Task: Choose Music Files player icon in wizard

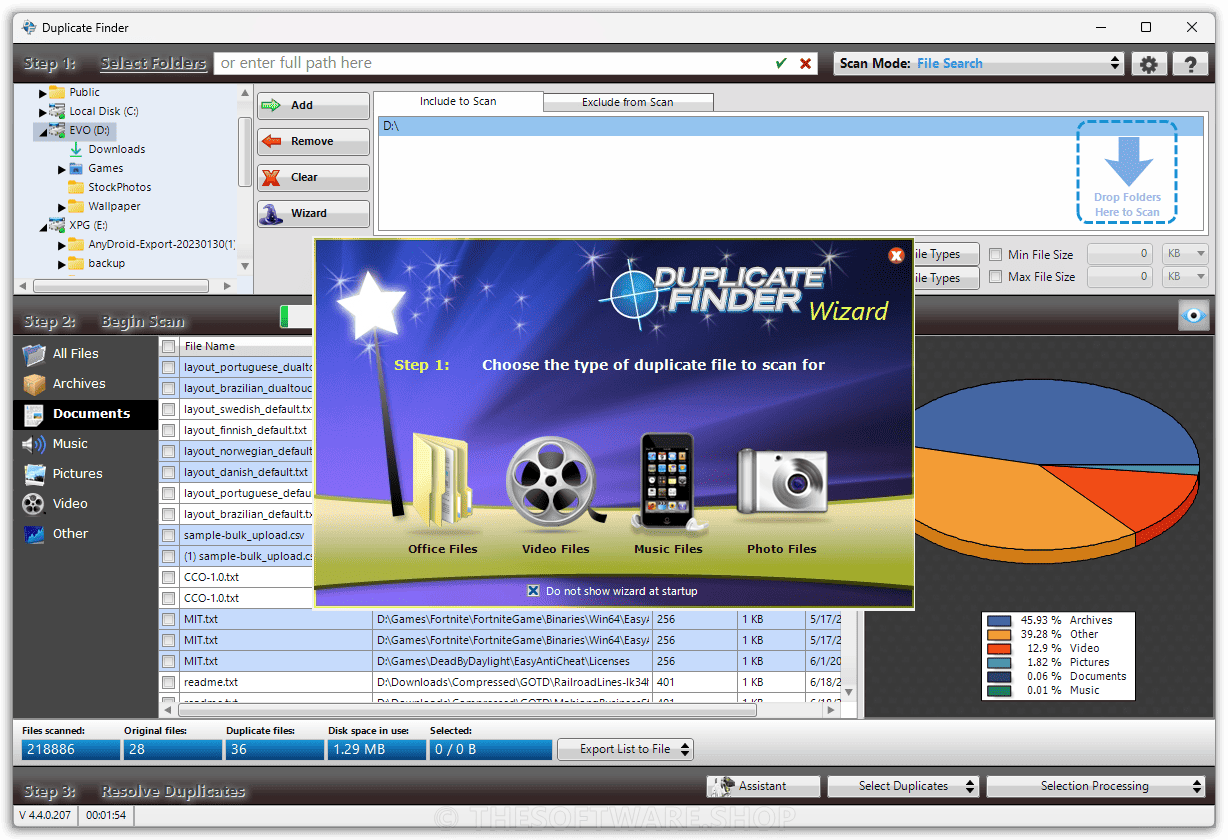Action: (x=667, y=482)
